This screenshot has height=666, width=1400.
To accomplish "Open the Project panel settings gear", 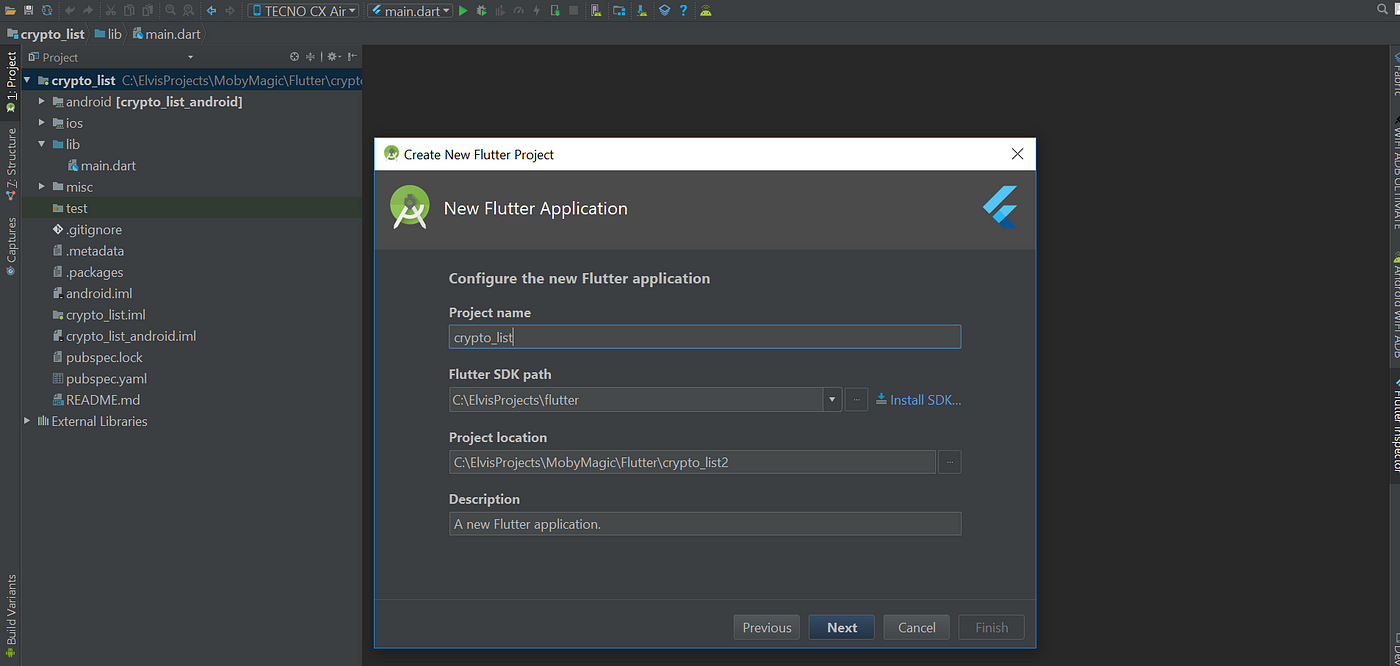I will 333,57.
